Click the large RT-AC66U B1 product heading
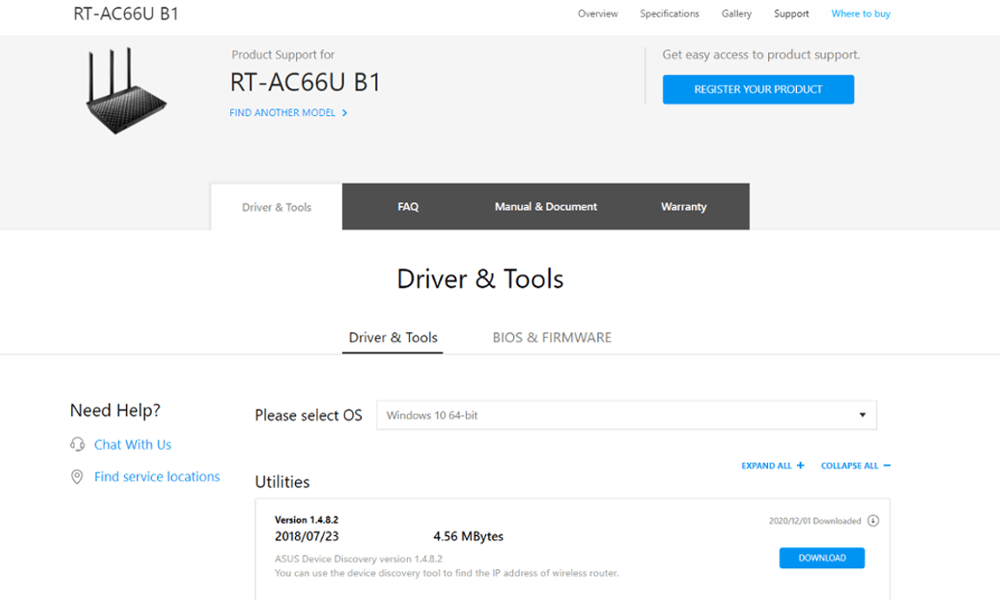The image size is (1000, 600). pyautogui.click(x=305, y=82)
